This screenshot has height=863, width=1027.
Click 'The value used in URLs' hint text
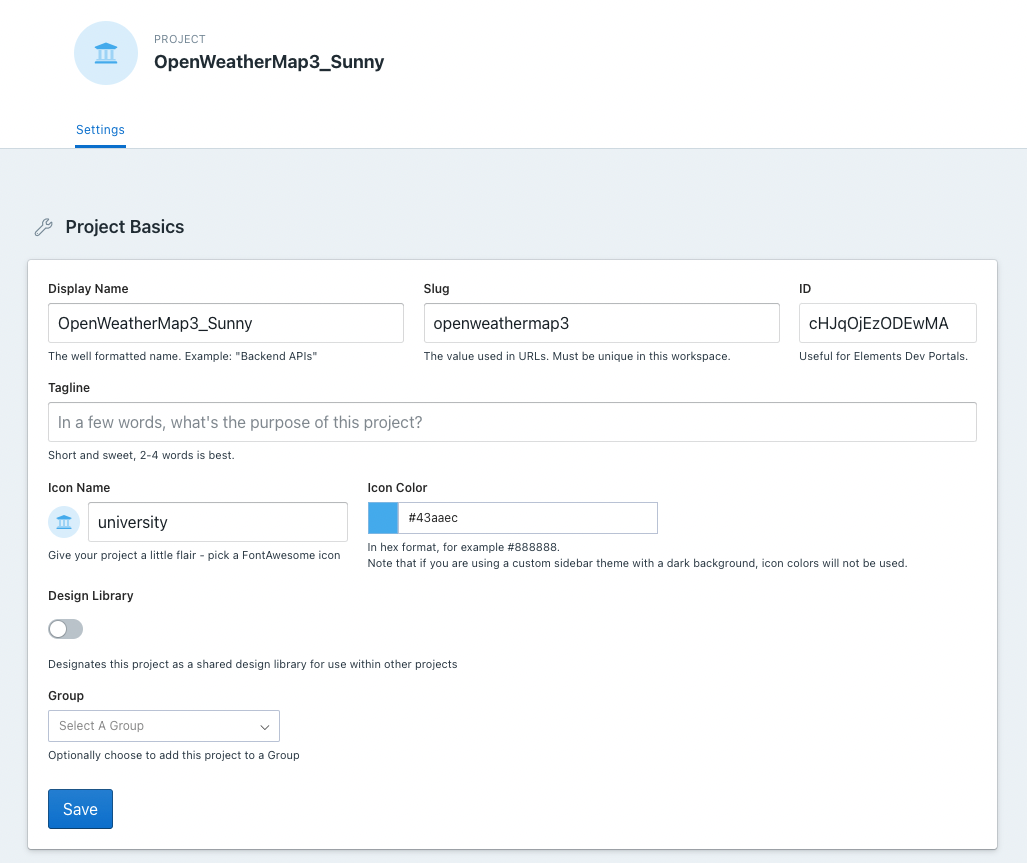[577, 356]
